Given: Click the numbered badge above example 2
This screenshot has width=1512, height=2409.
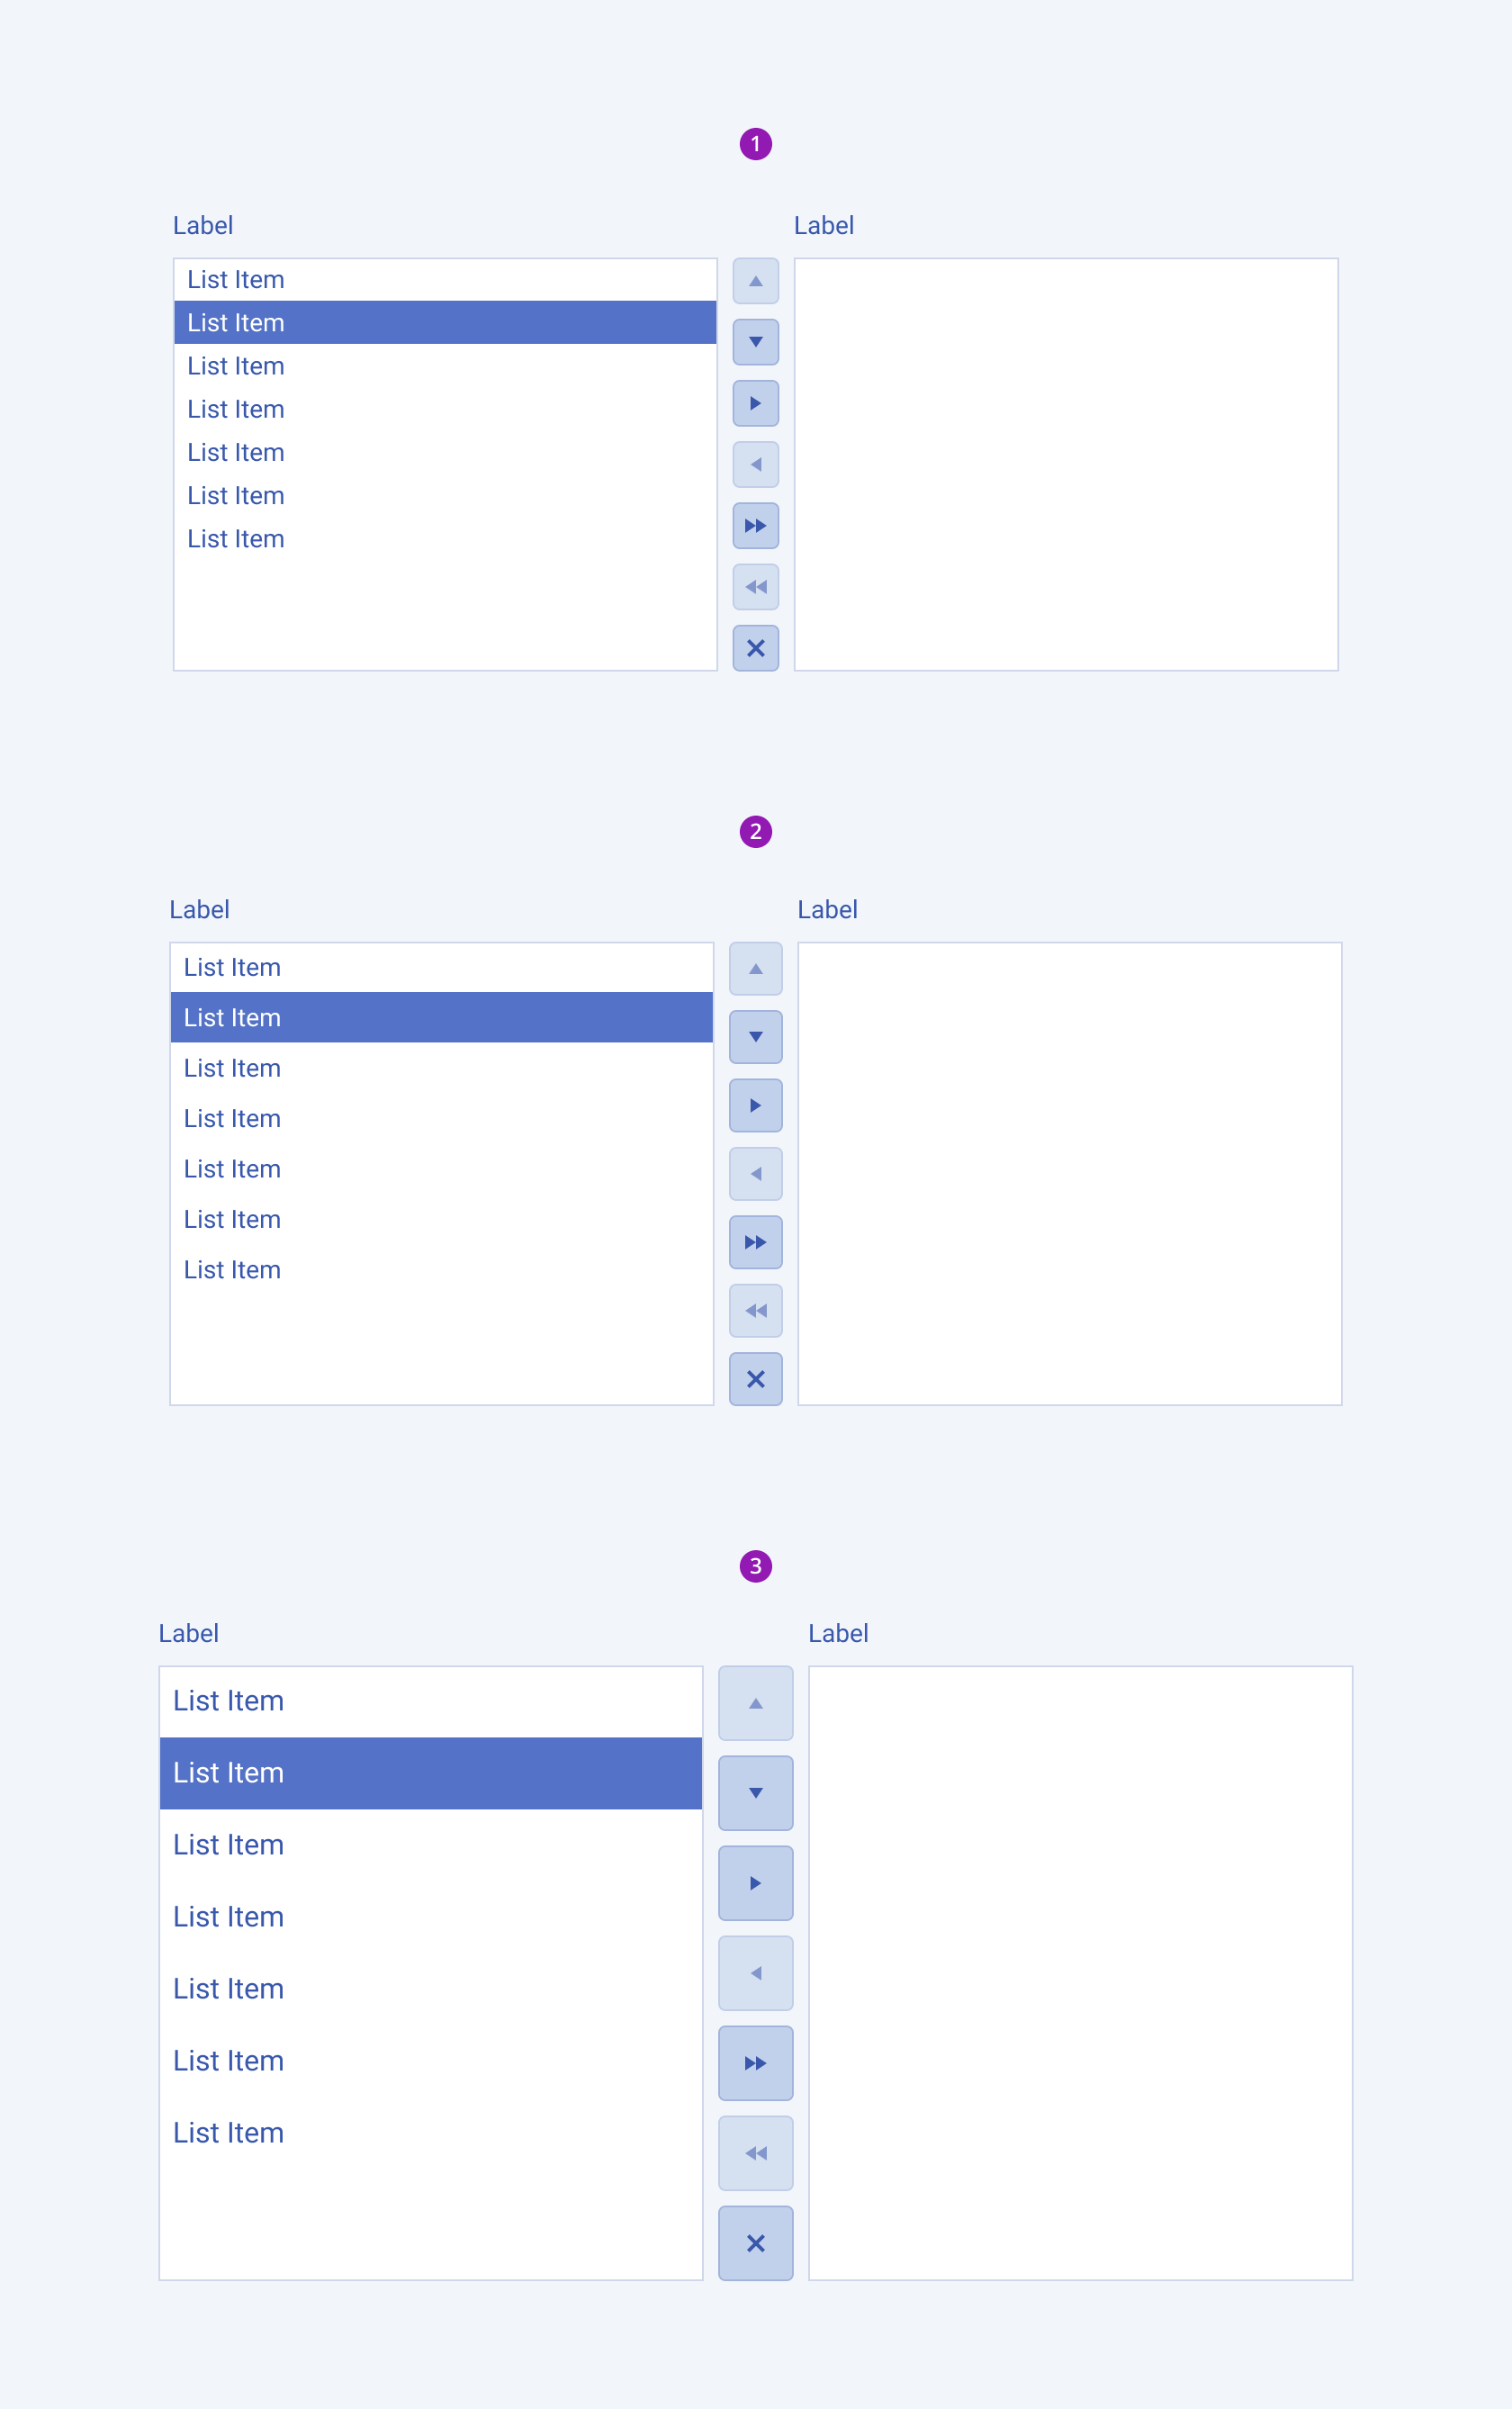Looking at the screenshot, I should coord(755,830).
